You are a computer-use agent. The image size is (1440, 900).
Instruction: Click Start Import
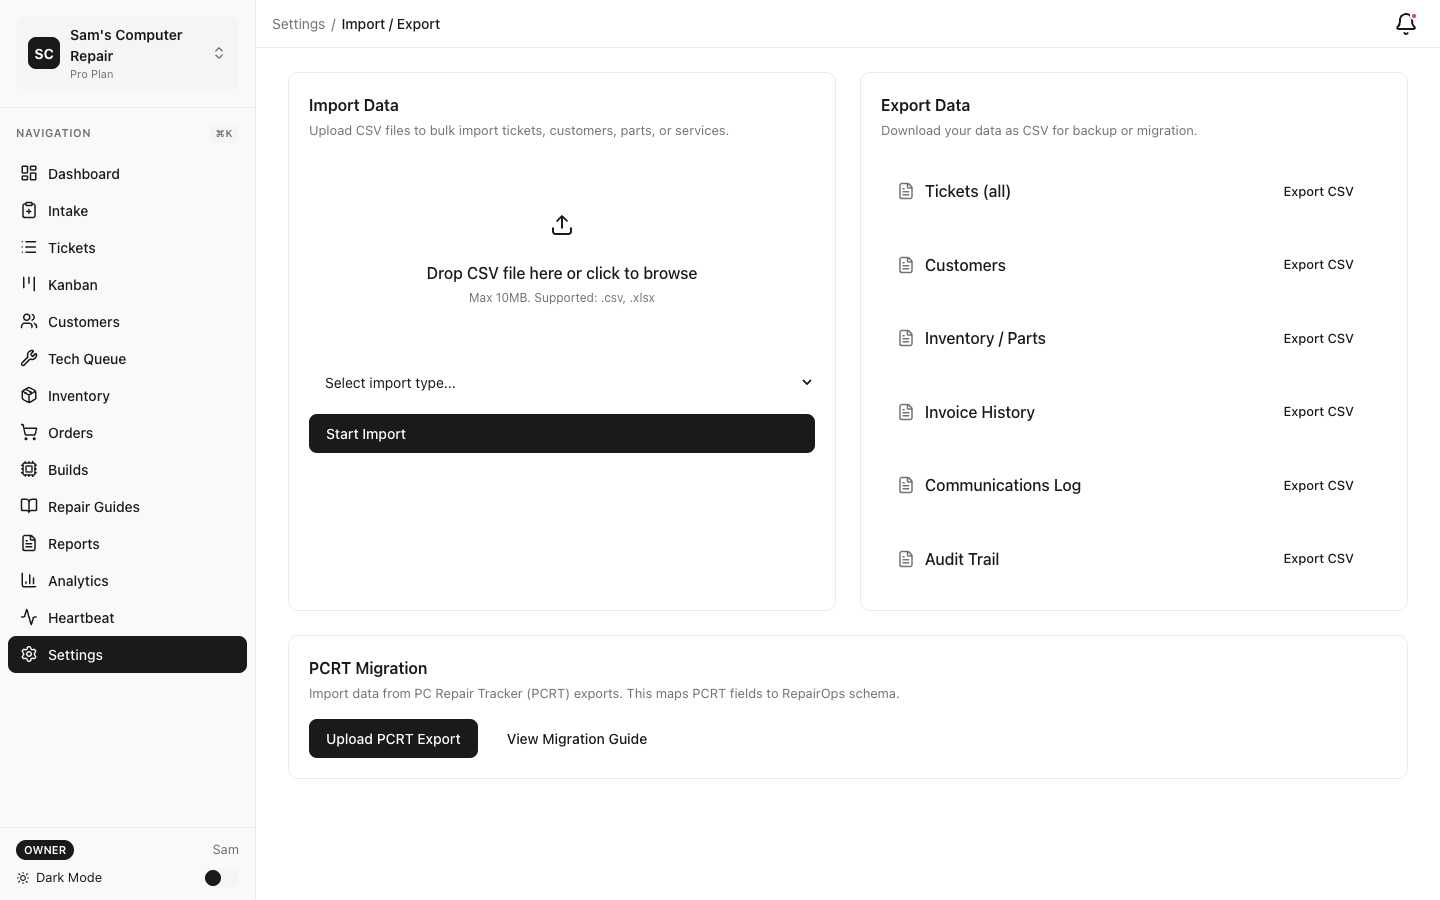click(561, 433)
